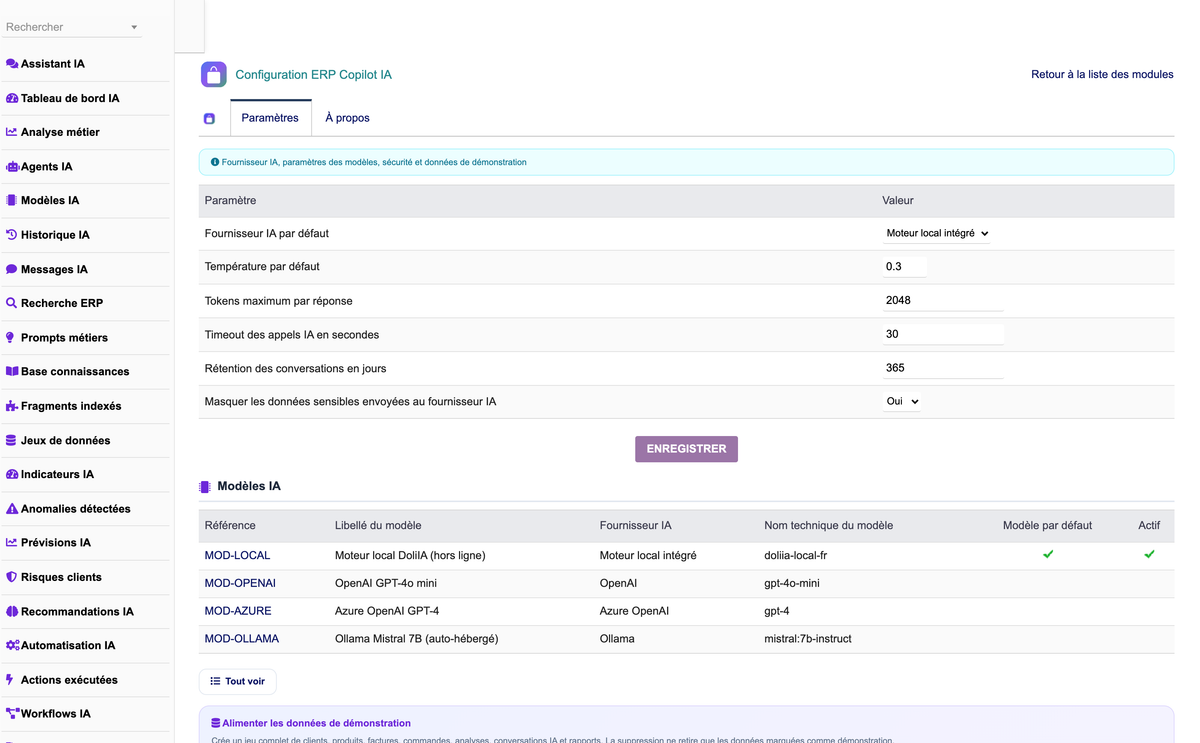Open Historique IA menu entry
This screenshot has height=743, width=1200.
click(55, 235)
